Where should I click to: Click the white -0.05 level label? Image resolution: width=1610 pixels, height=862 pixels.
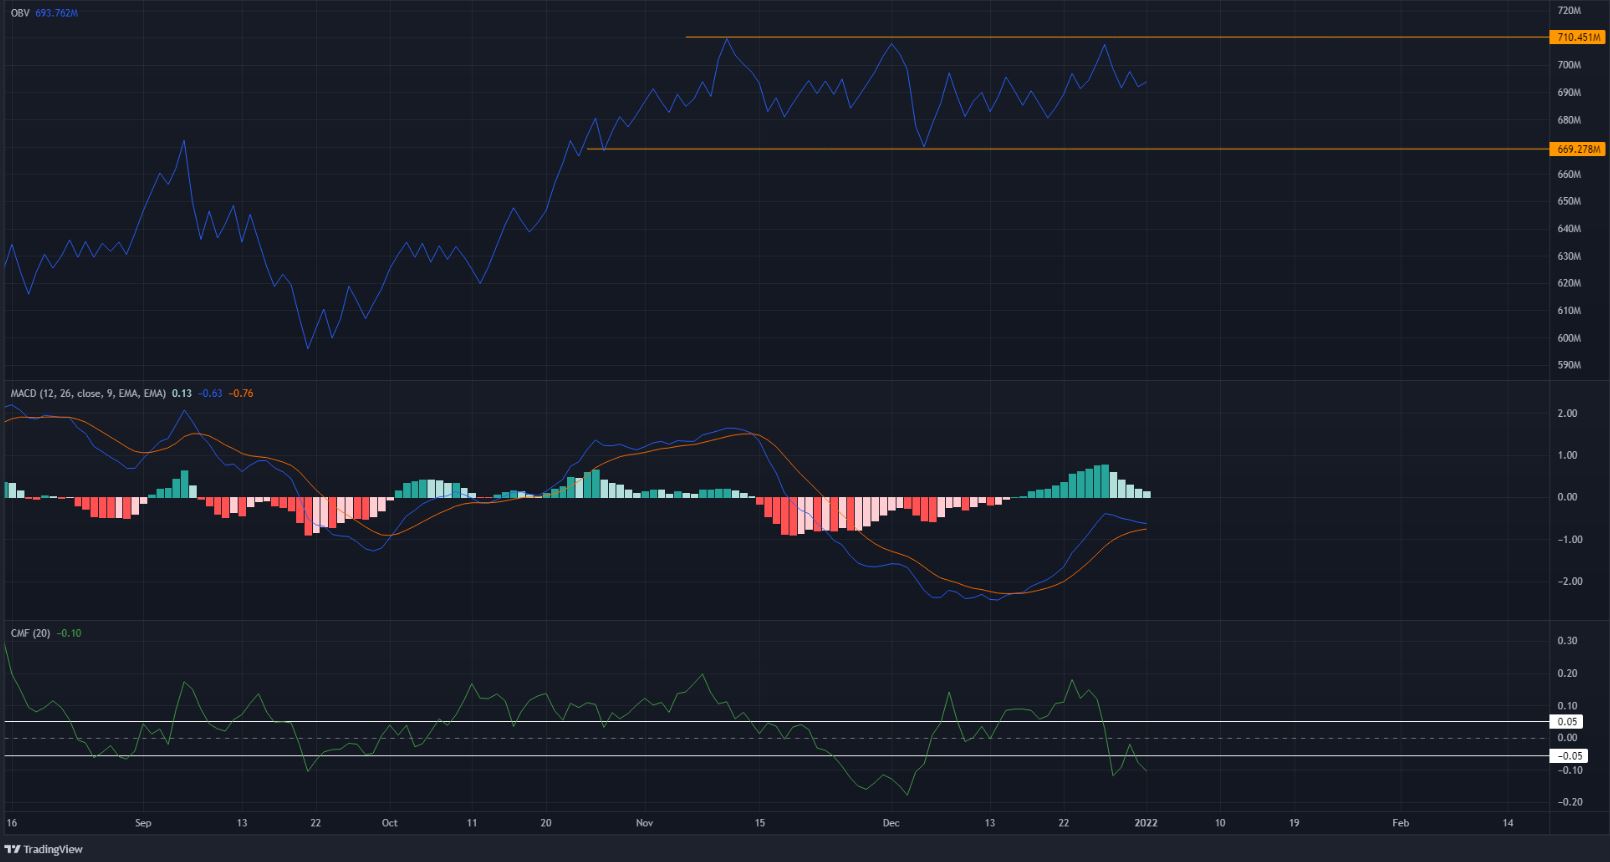(1567, 756)
